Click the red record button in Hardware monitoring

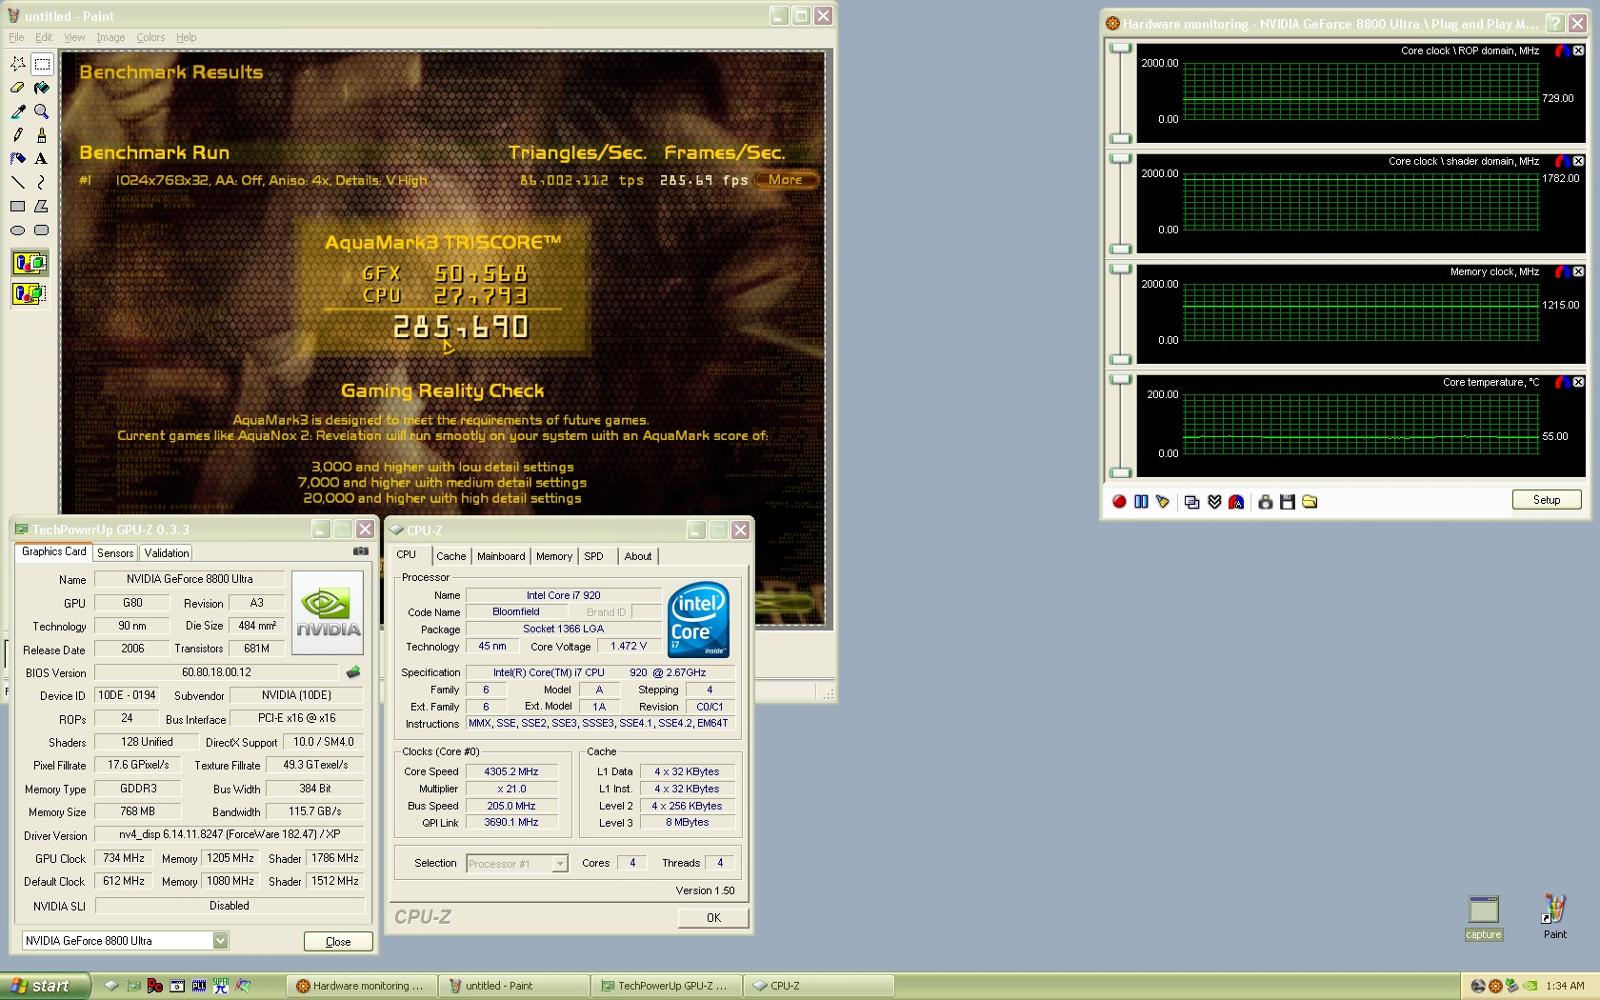[1119, 501]
